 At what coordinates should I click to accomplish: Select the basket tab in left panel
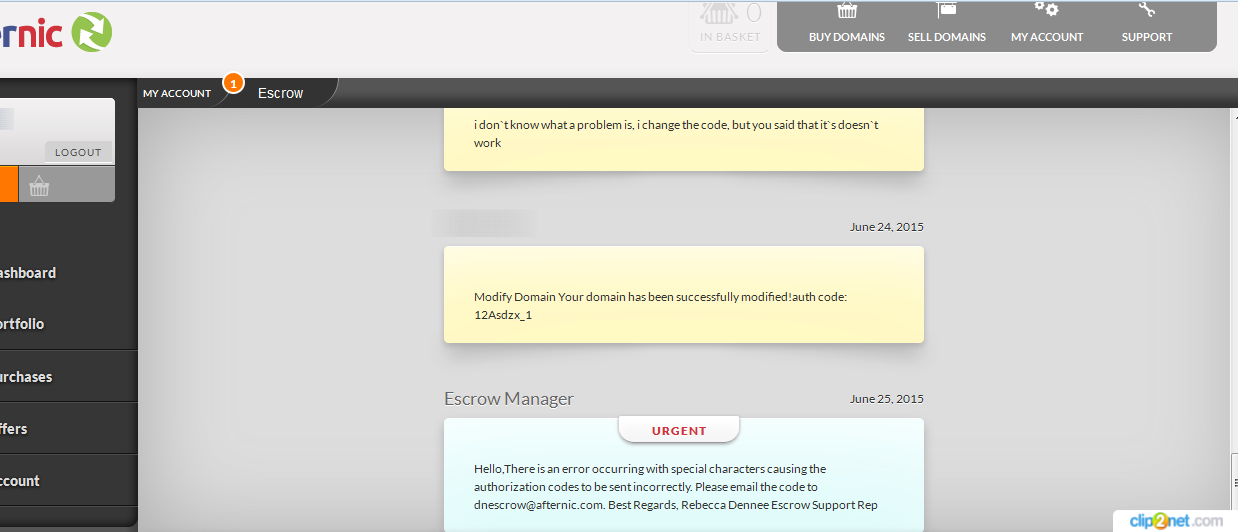[39, 186]
